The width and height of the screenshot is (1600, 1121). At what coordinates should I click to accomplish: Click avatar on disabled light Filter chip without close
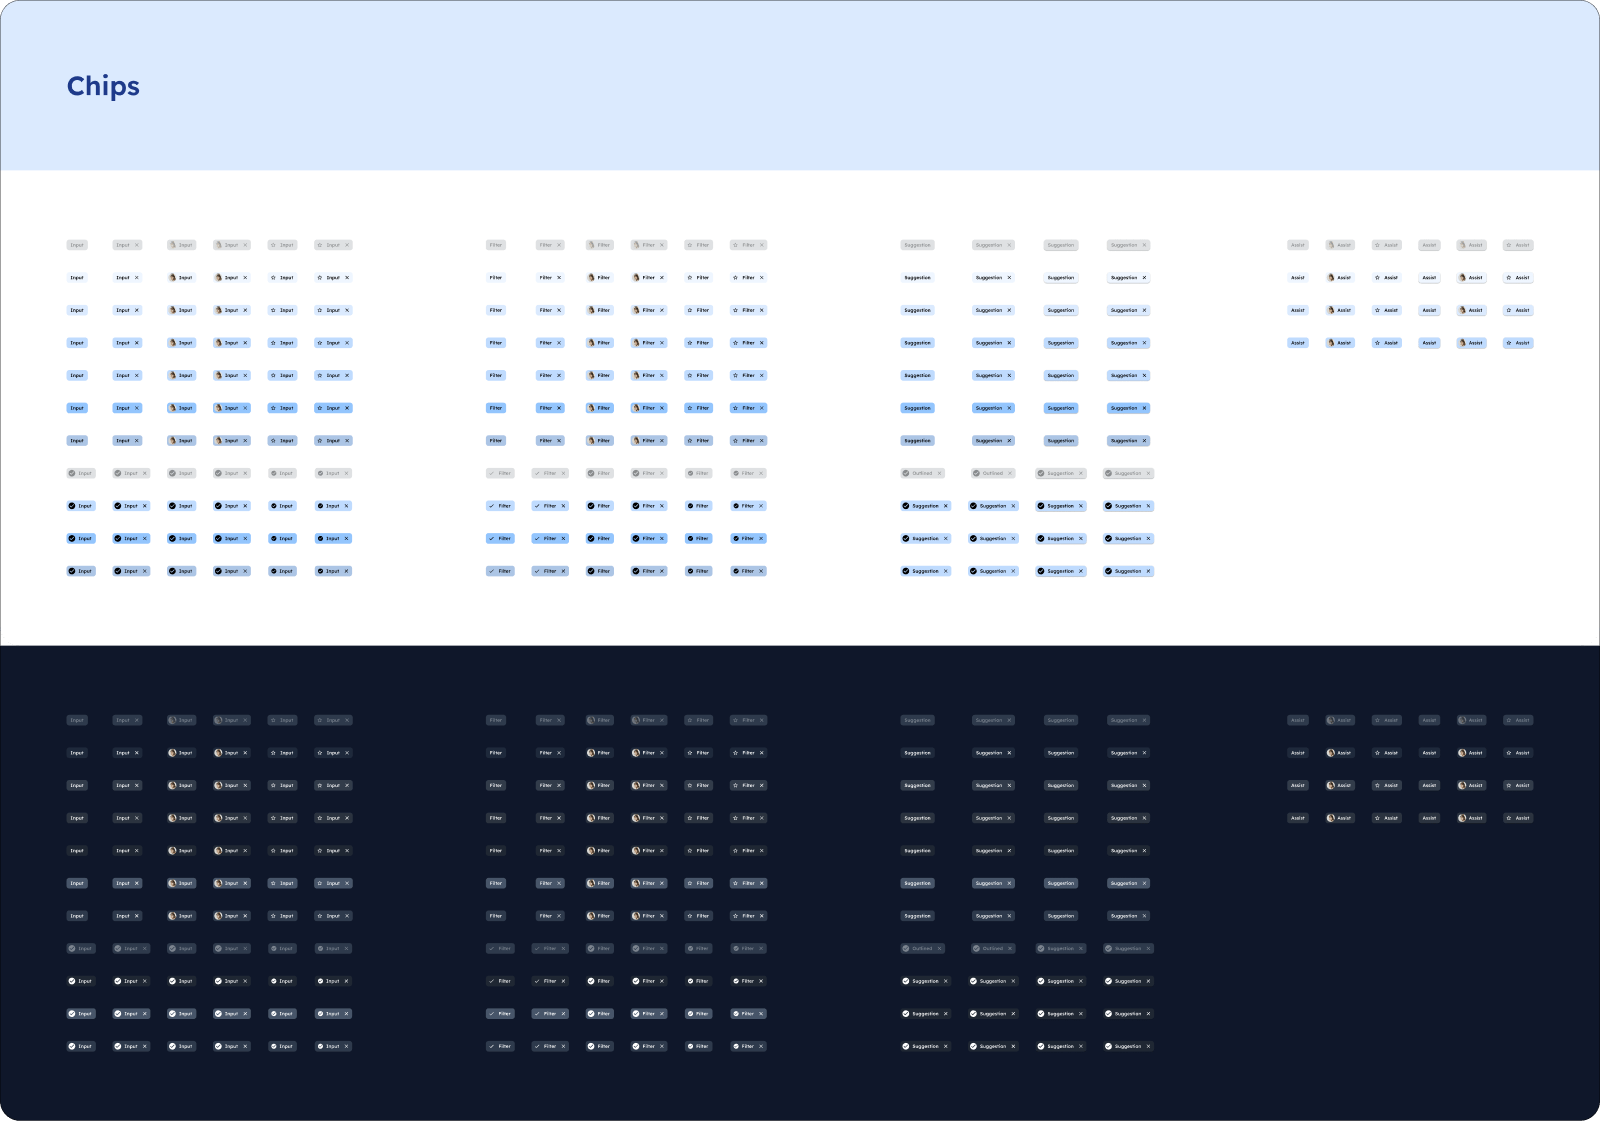pos(591,245)
